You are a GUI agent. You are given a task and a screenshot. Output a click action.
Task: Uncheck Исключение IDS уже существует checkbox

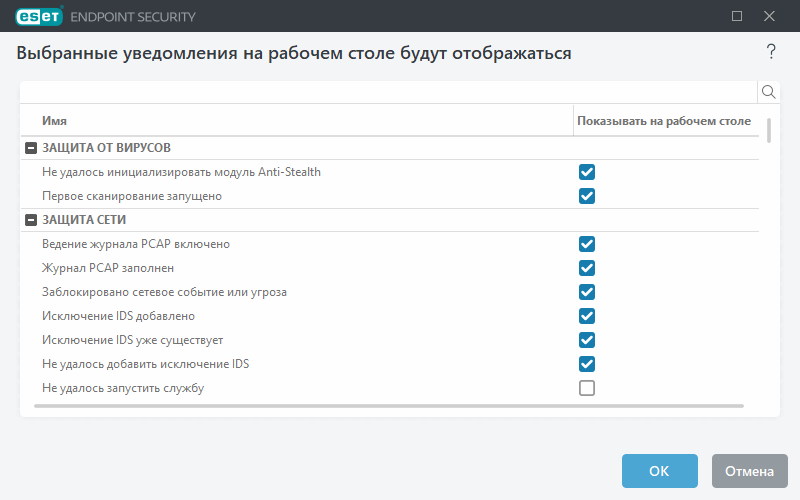587,340
